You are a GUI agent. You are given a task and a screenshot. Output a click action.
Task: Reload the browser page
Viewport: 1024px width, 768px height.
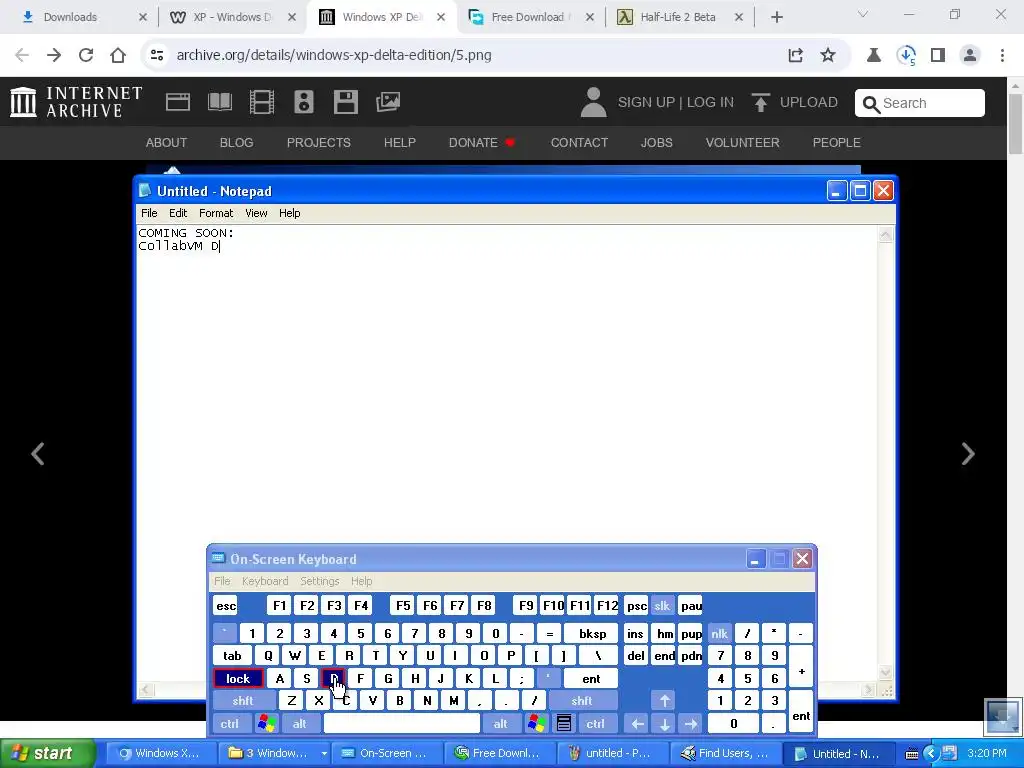[x=86, y=55]
